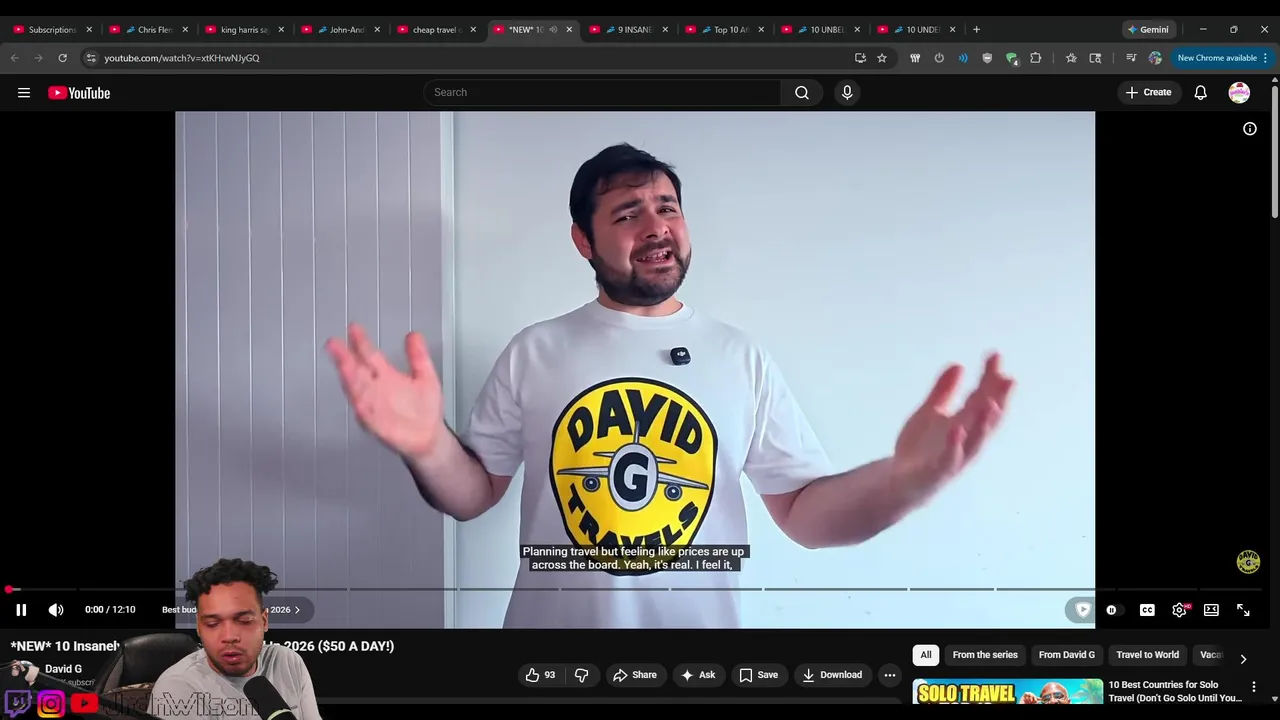Like the video showing 93 likes
Image resolution: width=1280 pixels, height=720 pixels.
(541, 675)
